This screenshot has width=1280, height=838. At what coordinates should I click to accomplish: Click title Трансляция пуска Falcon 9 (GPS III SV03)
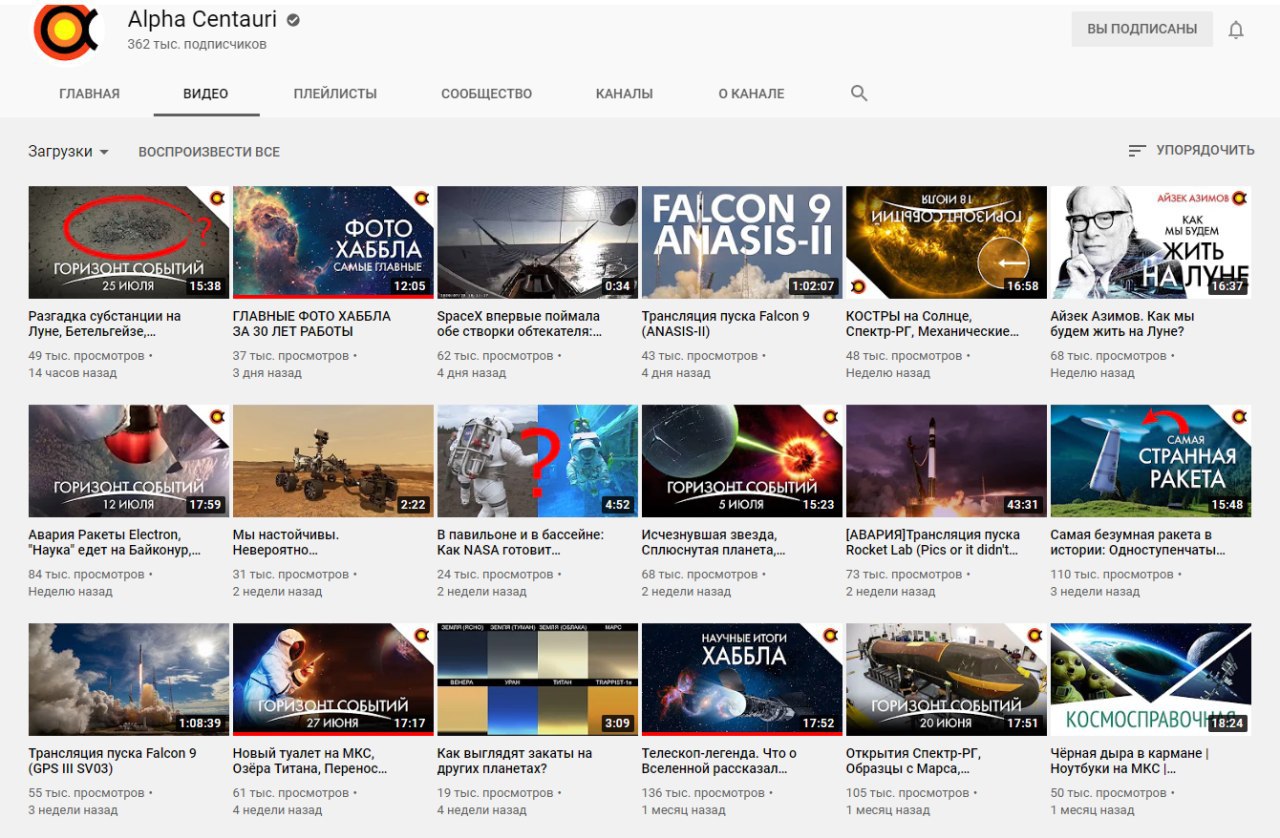[112, 761]
